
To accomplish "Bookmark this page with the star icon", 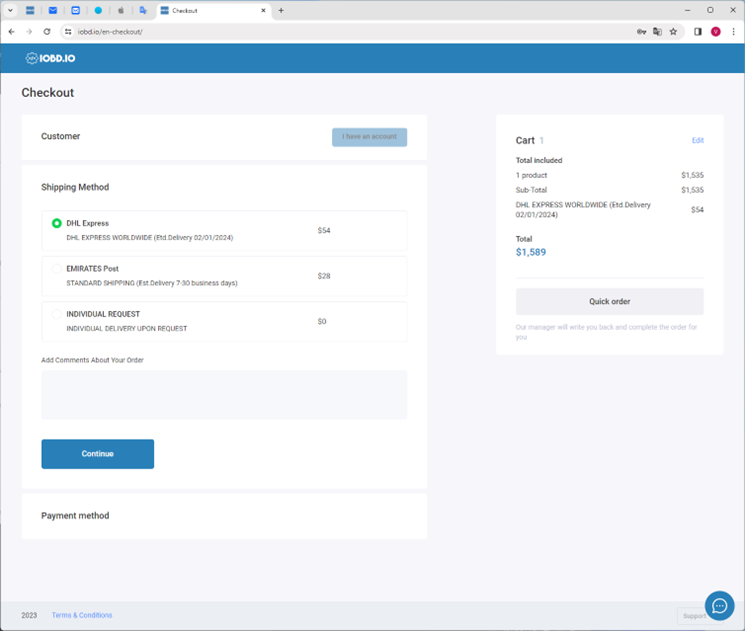I will [x=673, y=32].
